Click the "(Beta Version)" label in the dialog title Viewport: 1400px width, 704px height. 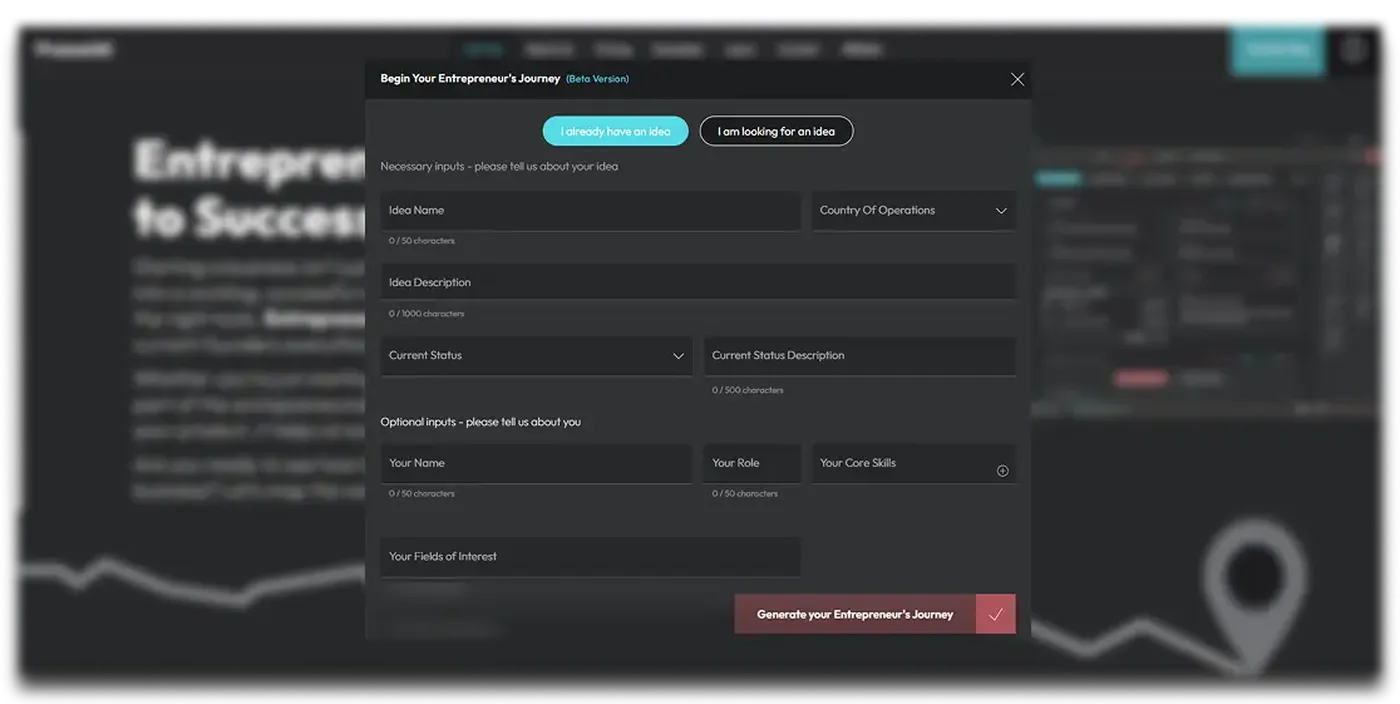[x=597, y=79]
